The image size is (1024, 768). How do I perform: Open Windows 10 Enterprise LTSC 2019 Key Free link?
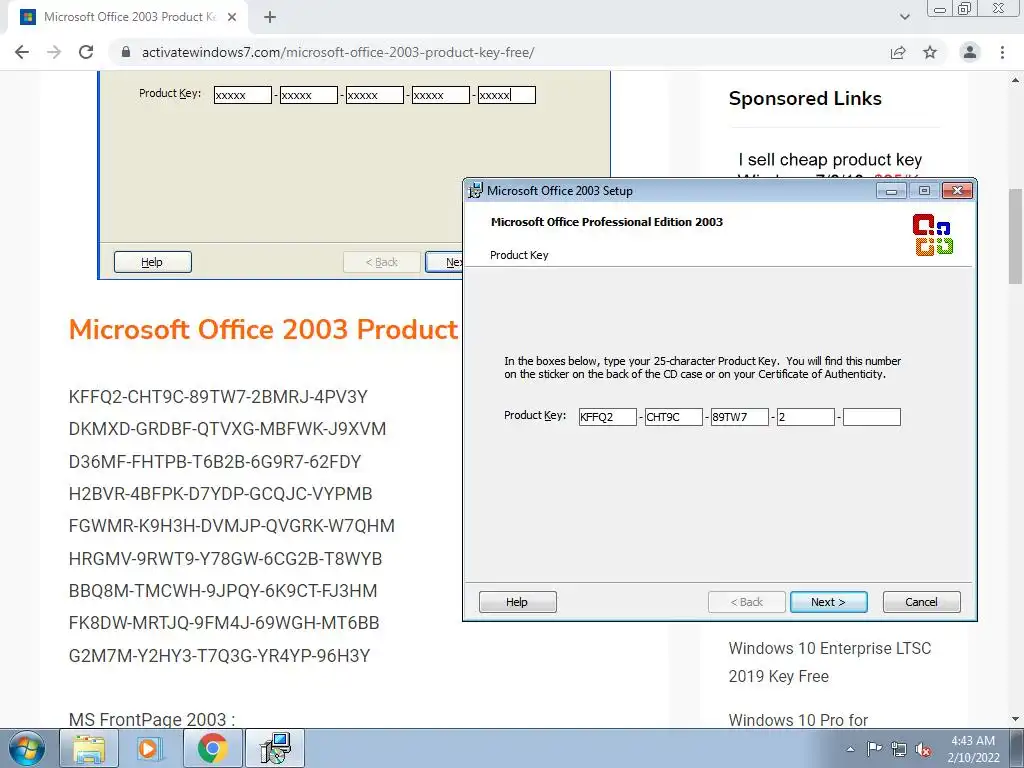830,662
